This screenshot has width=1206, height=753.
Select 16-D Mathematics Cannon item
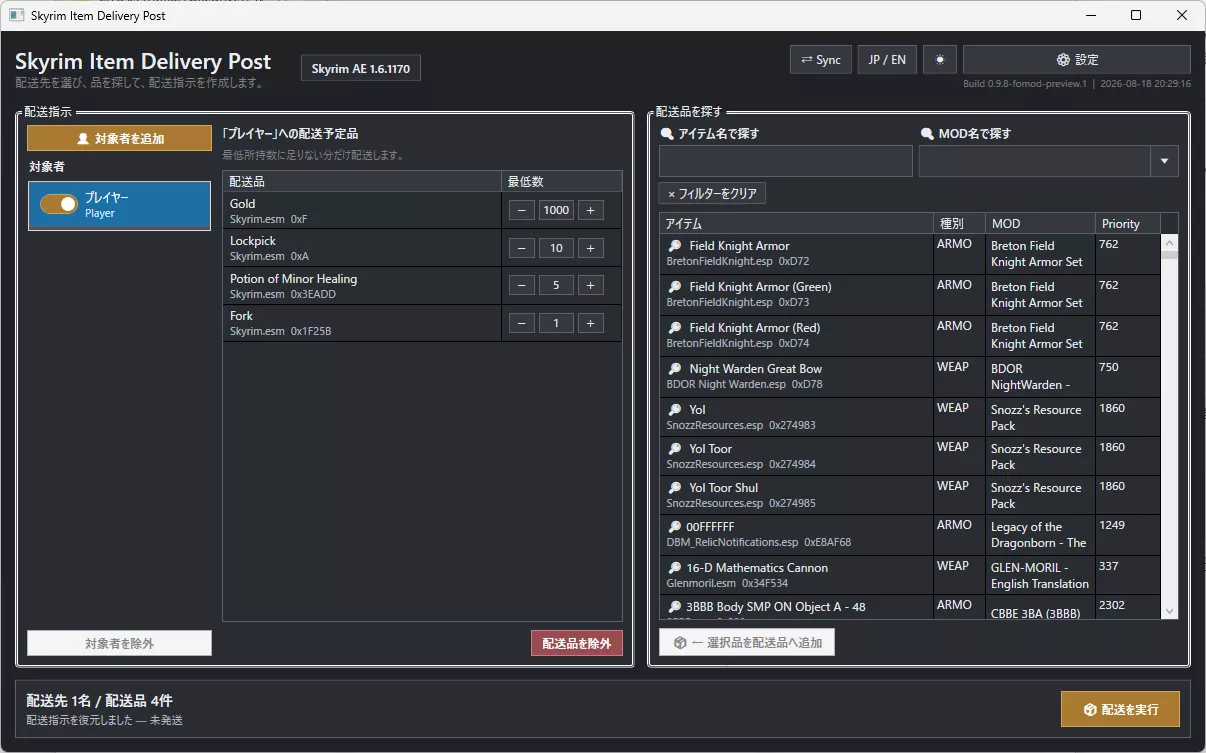[x=796, y=575]
